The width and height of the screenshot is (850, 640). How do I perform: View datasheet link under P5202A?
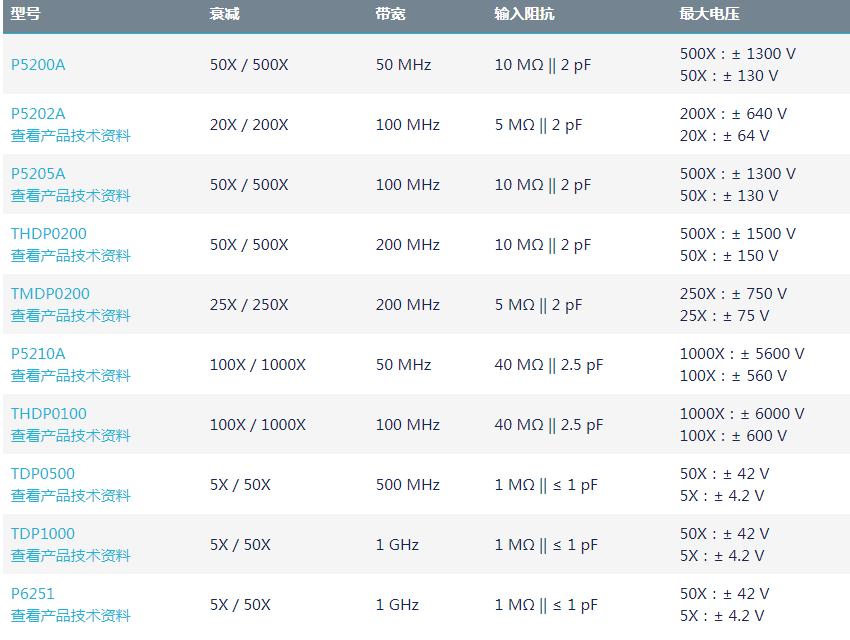click(70, 135)
